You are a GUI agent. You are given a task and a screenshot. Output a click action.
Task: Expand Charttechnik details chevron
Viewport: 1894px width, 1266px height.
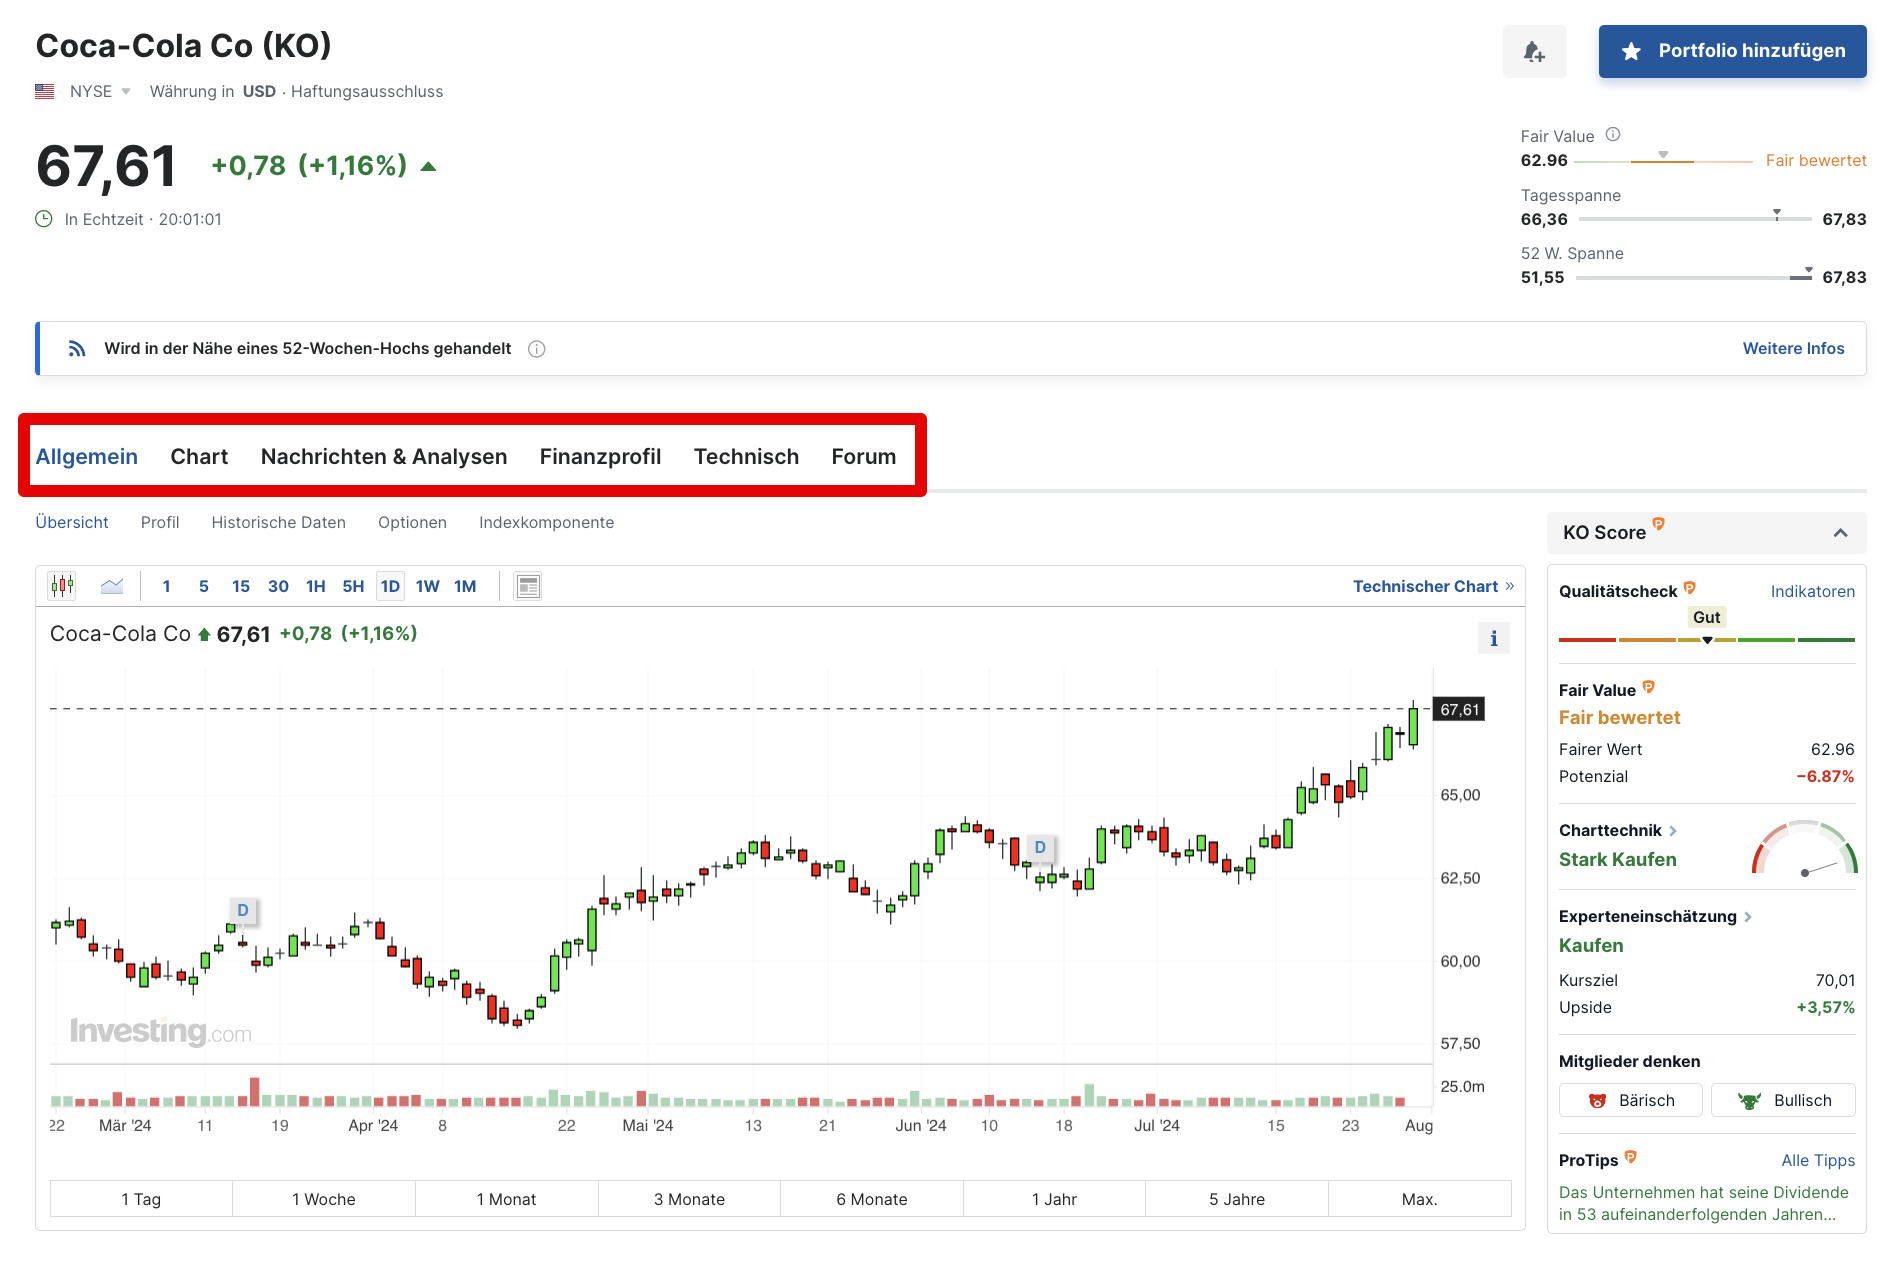1673,831
